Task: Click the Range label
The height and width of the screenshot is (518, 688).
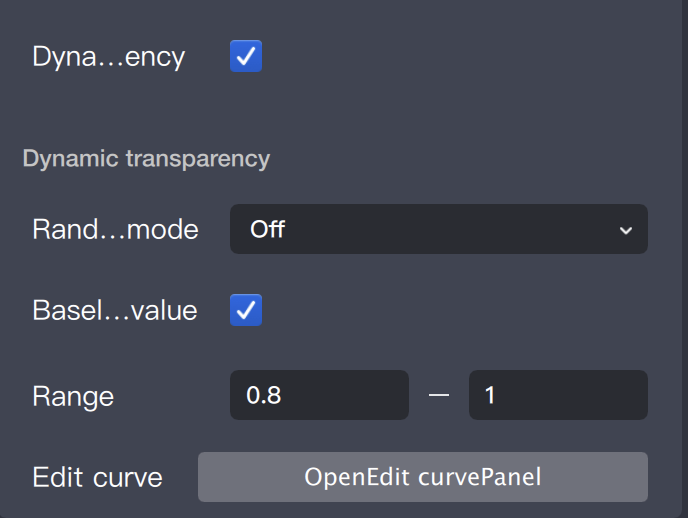Action: 73,396
